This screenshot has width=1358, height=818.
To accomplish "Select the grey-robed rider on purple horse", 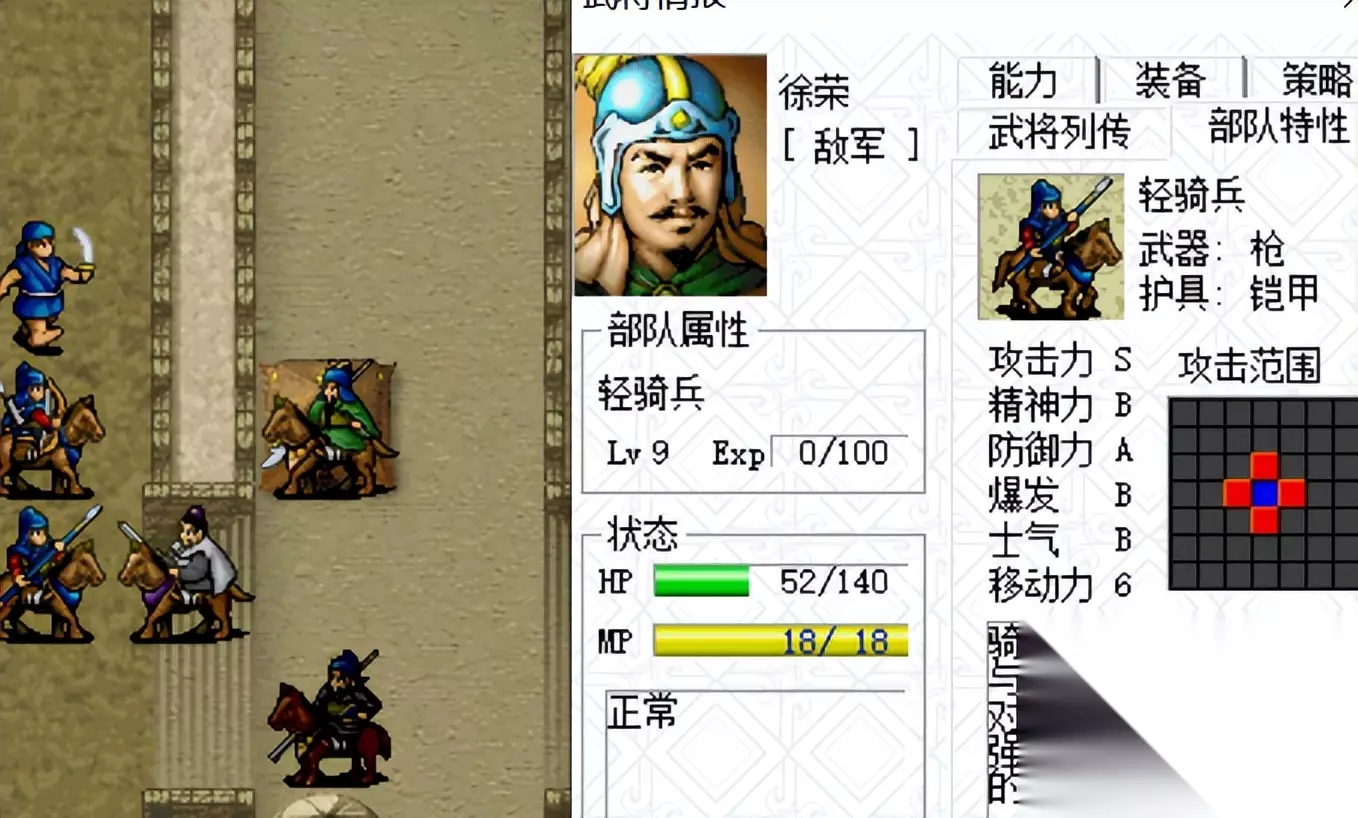I will click(x=185, y=572).
